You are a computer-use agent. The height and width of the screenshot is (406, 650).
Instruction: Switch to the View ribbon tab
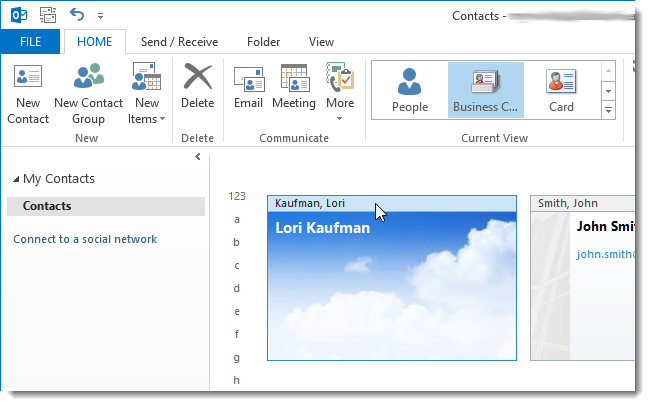pyautogui.click(x=321, y=41)
